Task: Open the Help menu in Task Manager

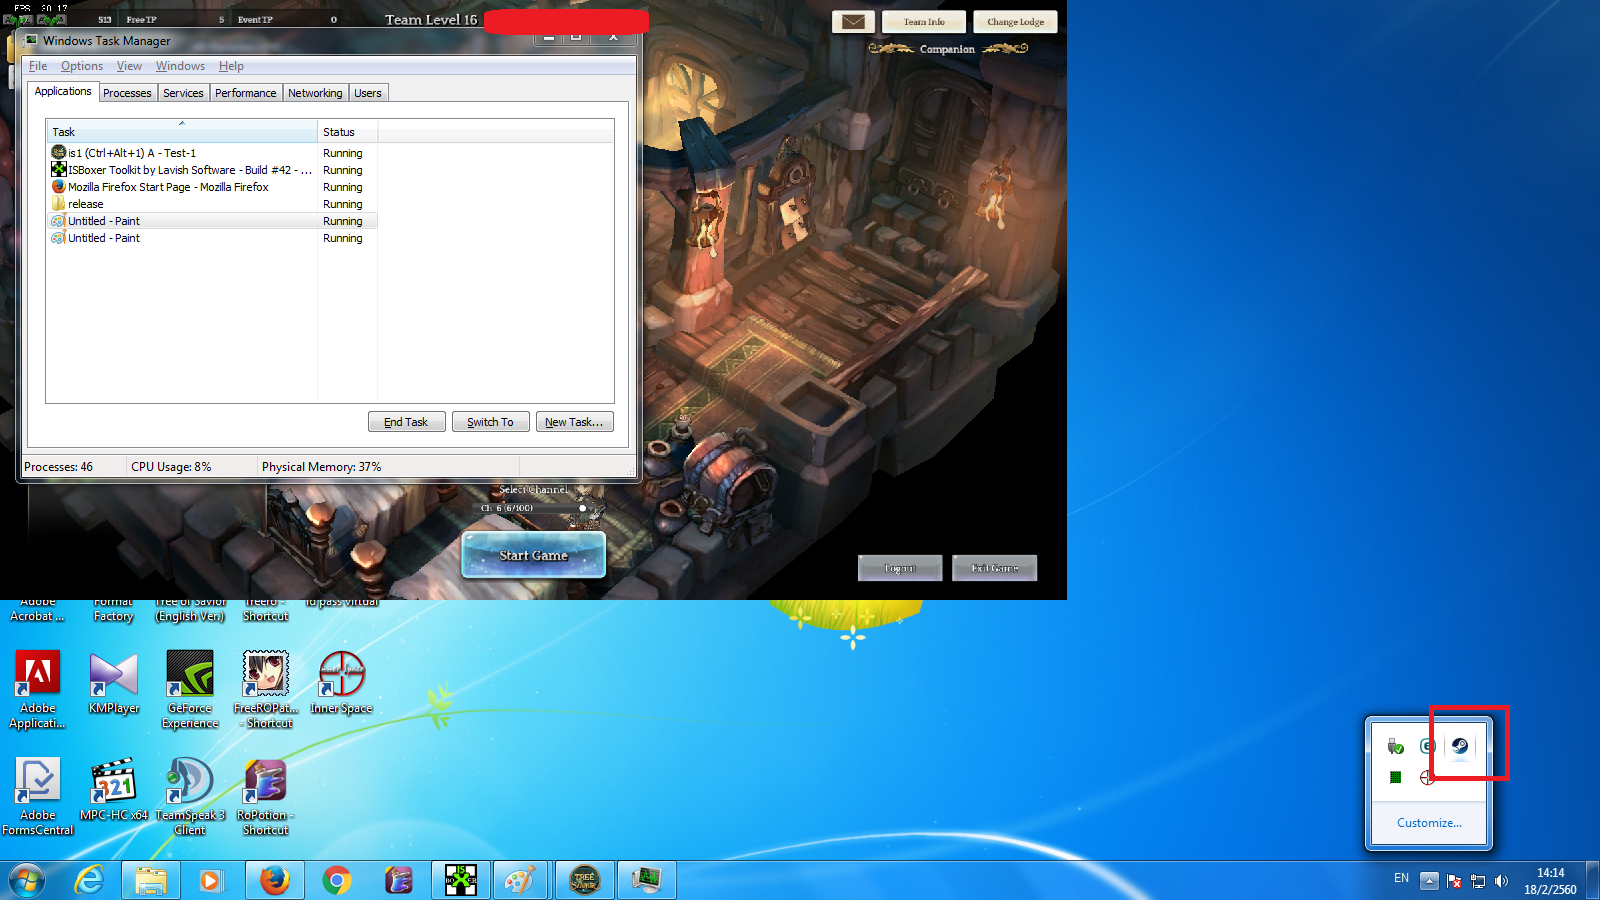Action: tap(231, 66)
